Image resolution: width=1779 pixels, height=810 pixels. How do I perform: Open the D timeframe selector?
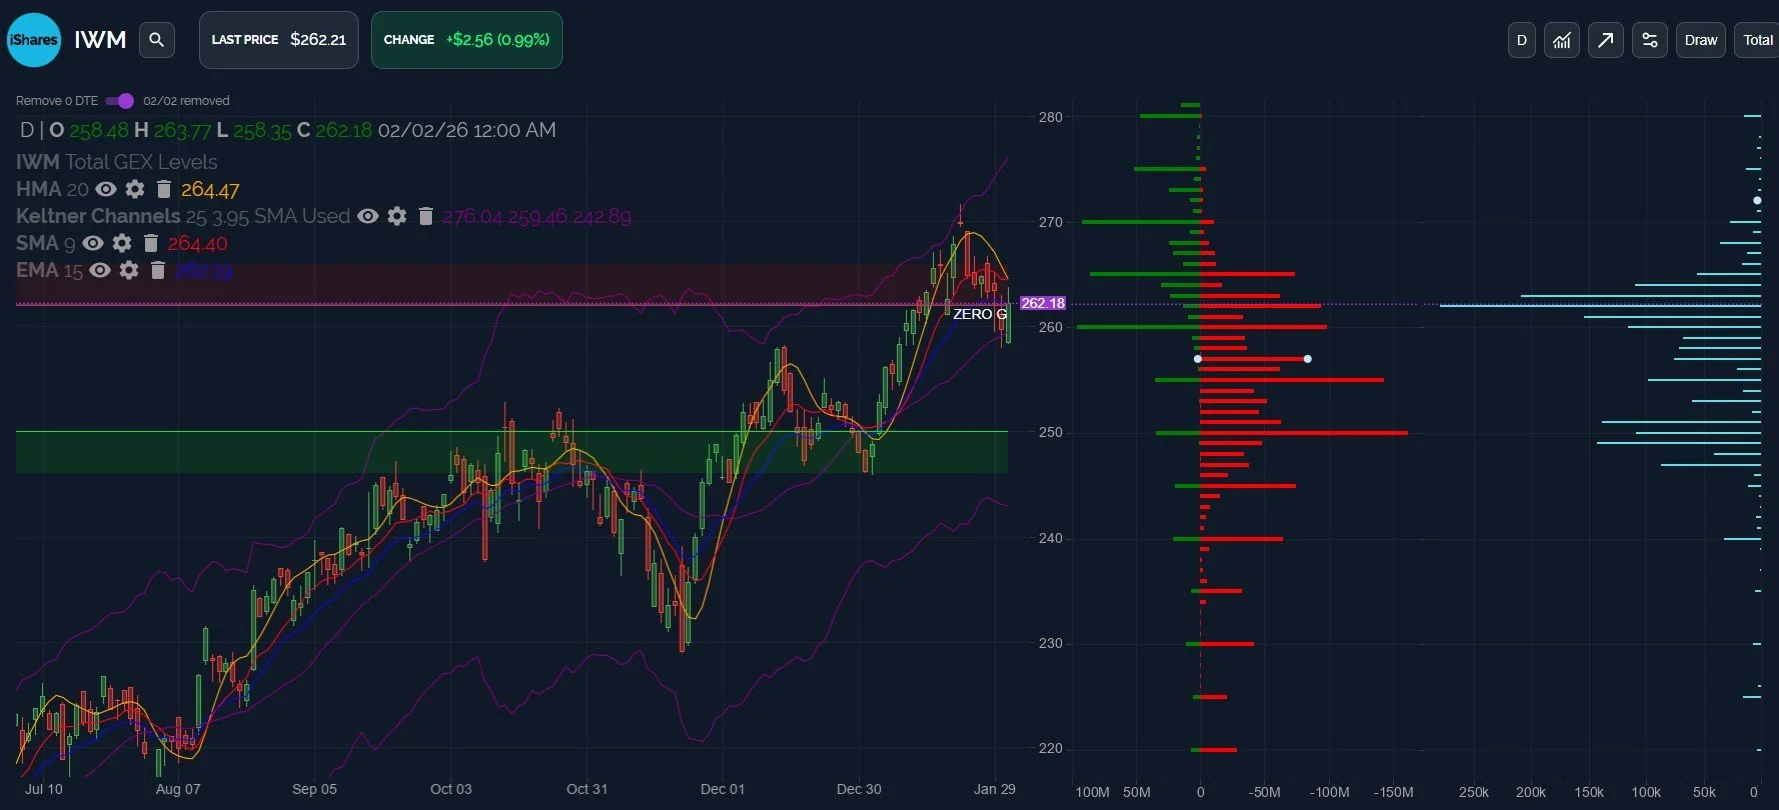[x=1522, y=40]
